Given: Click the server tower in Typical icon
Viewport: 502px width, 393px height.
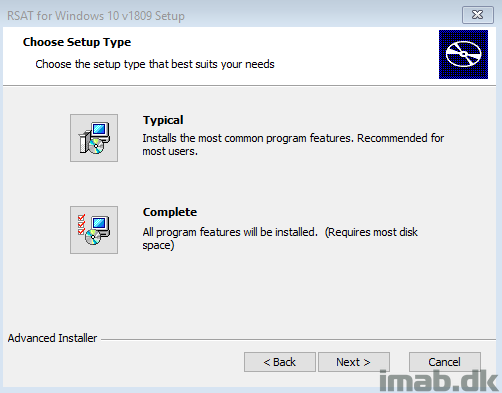Looking at the screenshot, I should 84,143.
